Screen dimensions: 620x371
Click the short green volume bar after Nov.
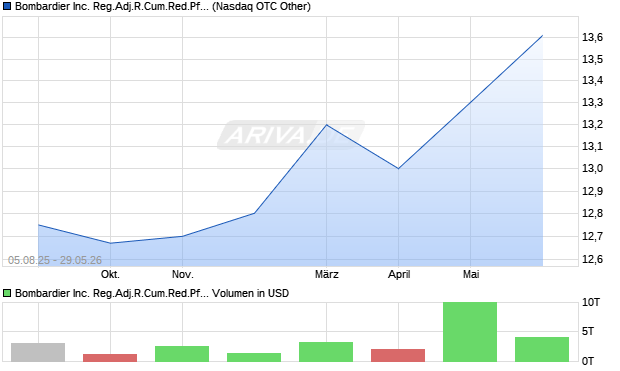(254, 358)
